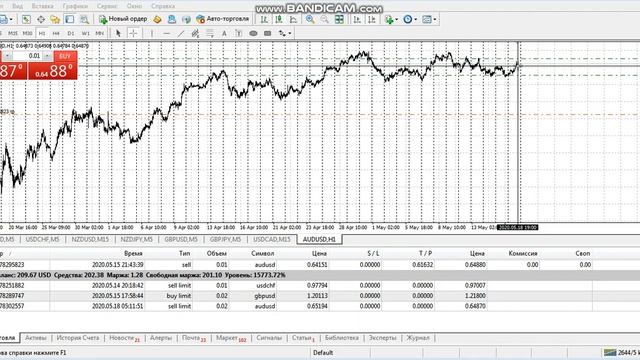Select the text label tool
This screenshot has height=360, width=640.
click(239, 33)
